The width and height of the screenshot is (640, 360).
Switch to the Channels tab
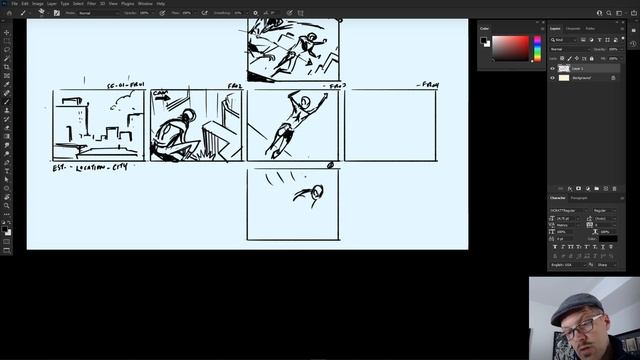573,29
